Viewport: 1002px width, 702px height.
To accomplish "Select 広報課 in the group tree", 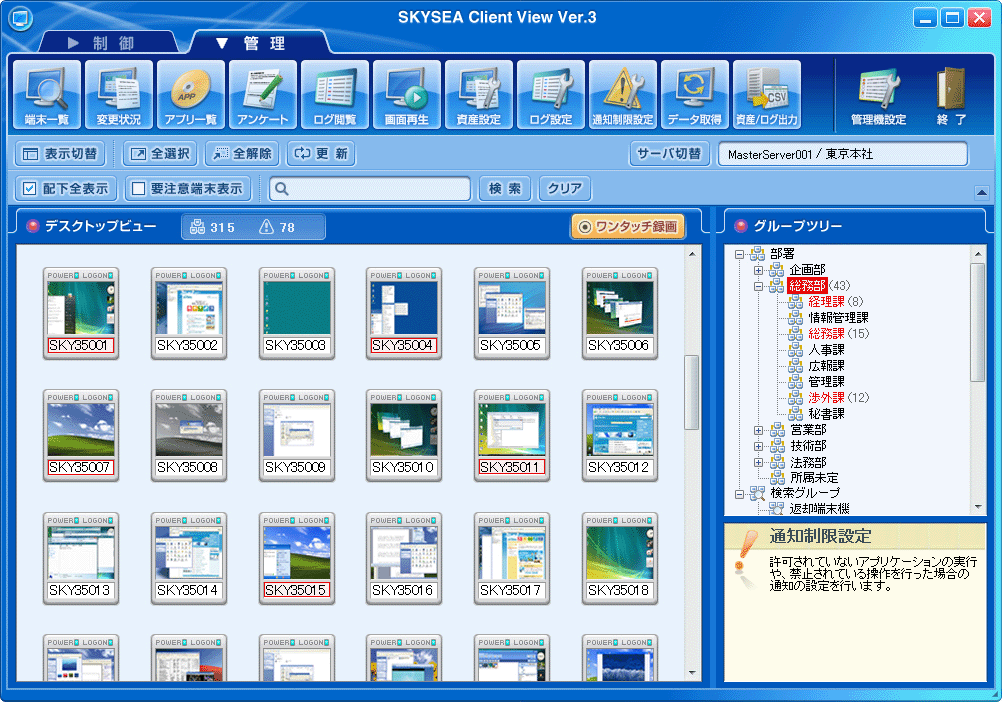I will click(x=826, y=365).
